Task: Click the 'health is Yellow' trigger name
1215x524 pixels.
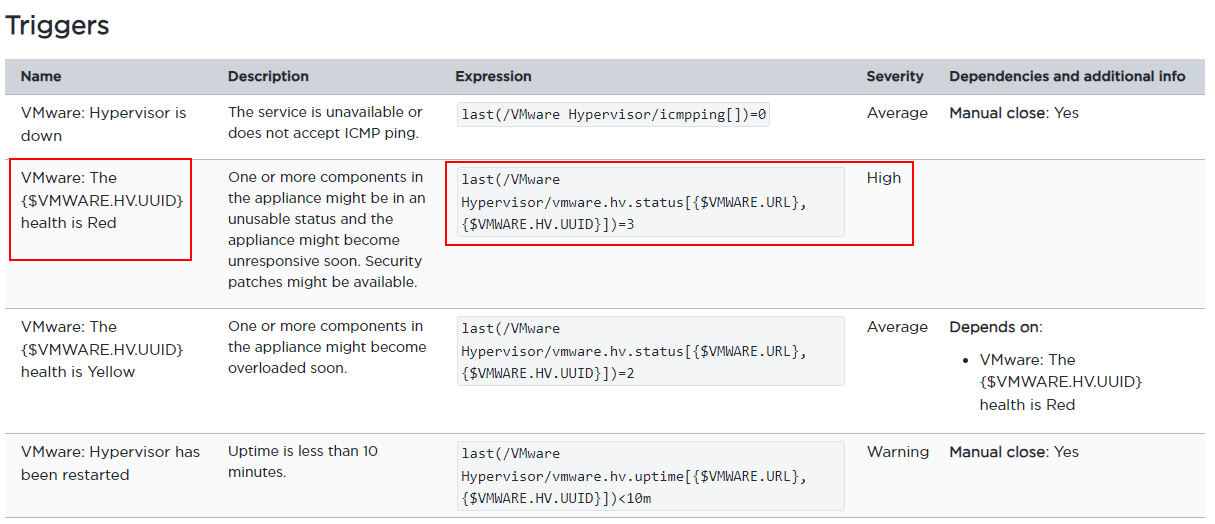Action: 102,349
